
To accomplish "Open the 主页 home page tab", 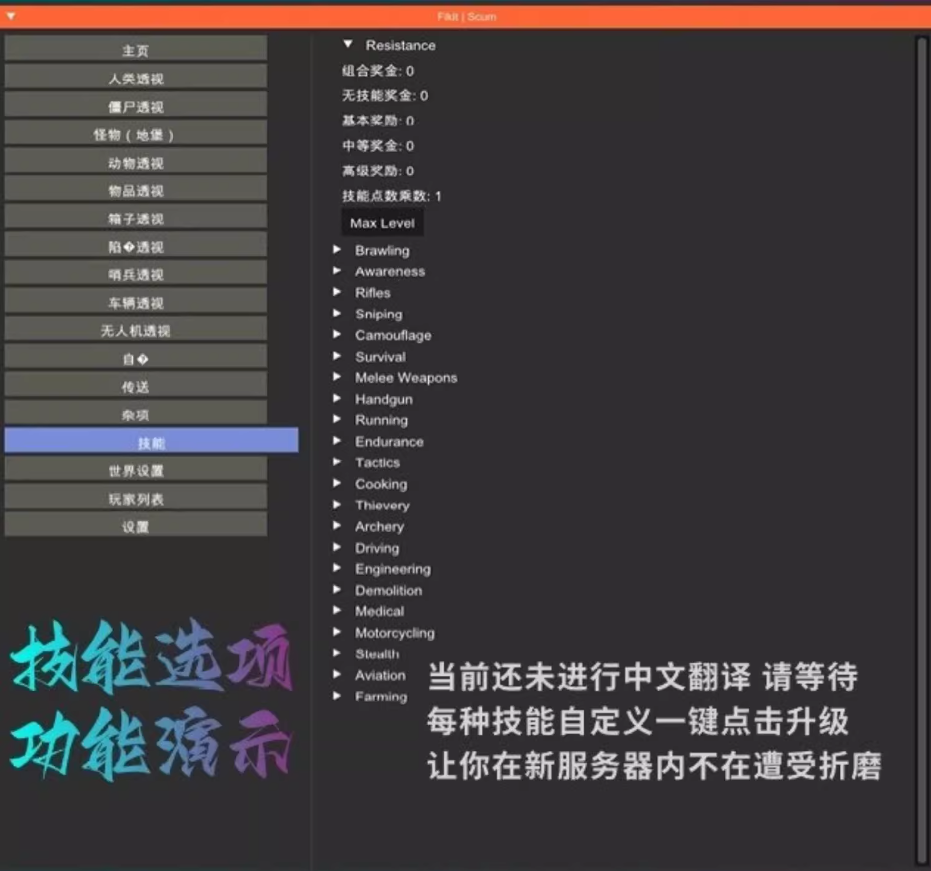I will [136, 50].
